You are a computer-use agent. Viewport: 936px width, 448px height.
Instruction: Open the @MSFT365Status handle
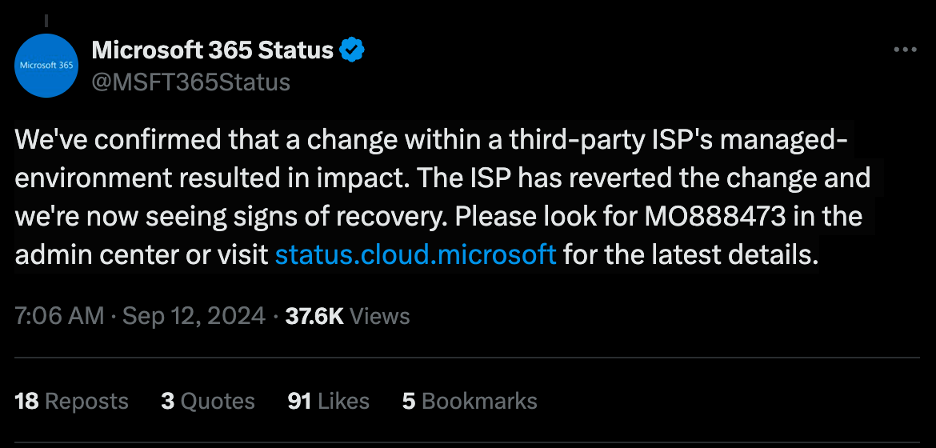tap(191, 82)
